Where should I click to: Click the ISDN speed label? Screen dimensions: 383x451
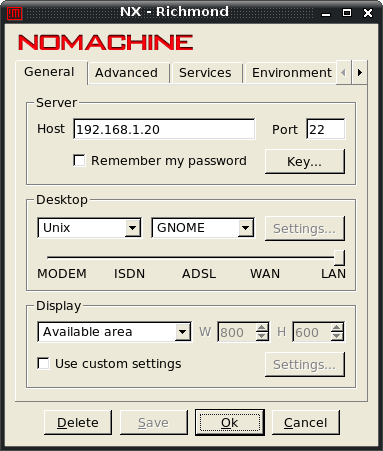coord(129,274)
